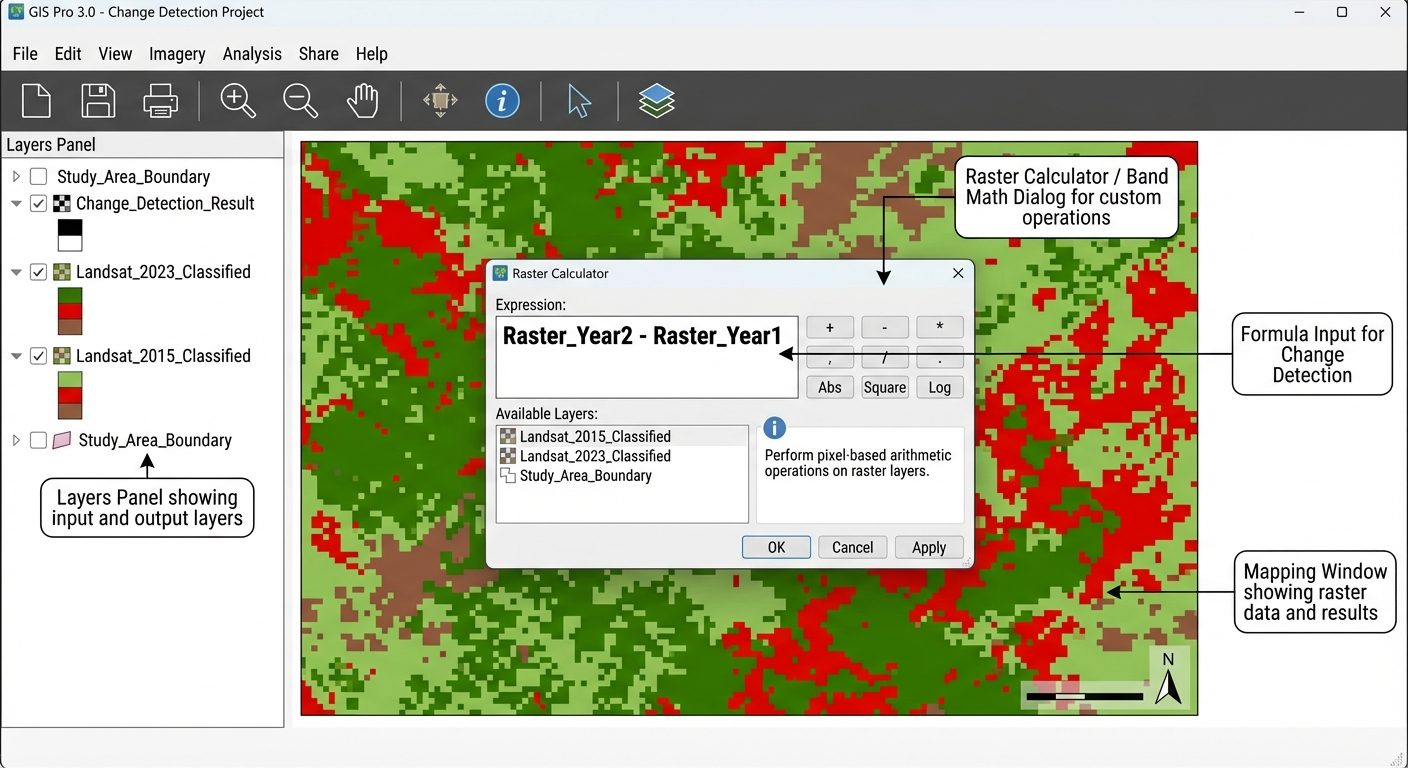Uncheck the Landsat_2023_Classified layer
The height and width of the screenshot is (768, 1408).
37,271
